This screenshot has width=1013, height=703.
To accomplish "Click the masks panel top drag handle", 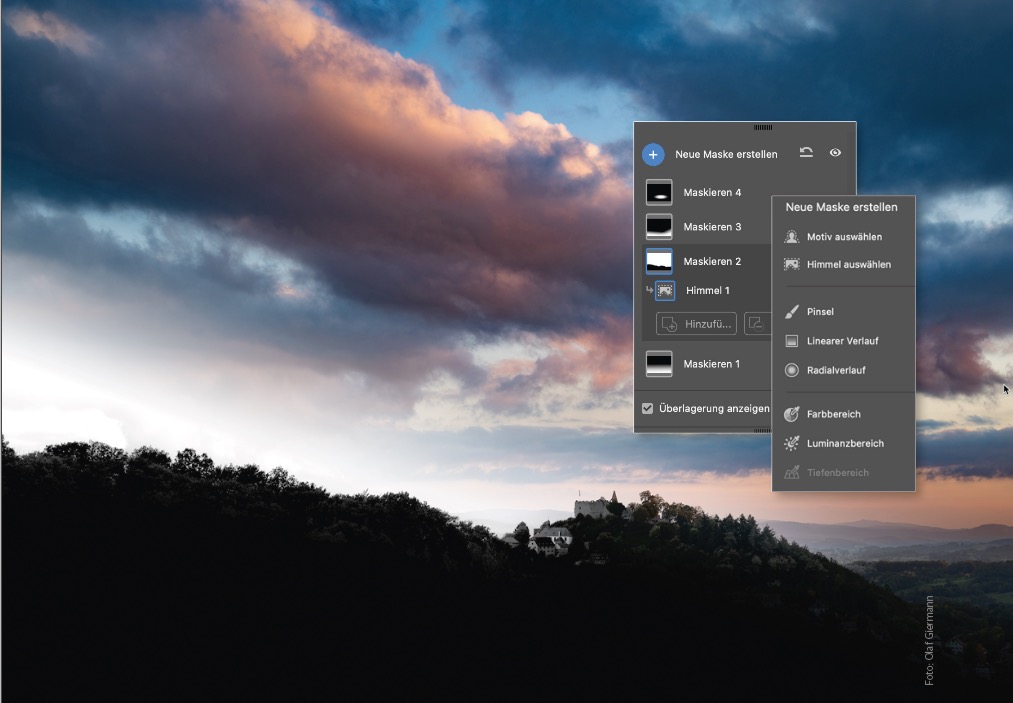I will pyautogui.click(x=763, y=127).
